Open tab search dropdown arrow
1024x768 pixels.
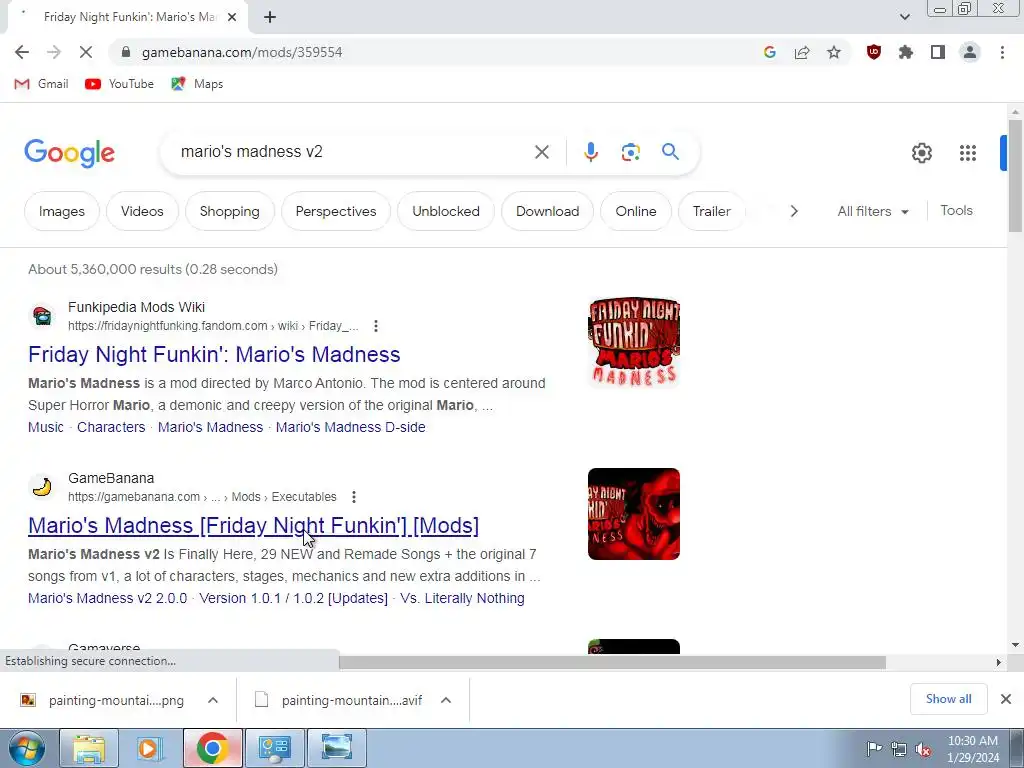click(x=904, y=18)
